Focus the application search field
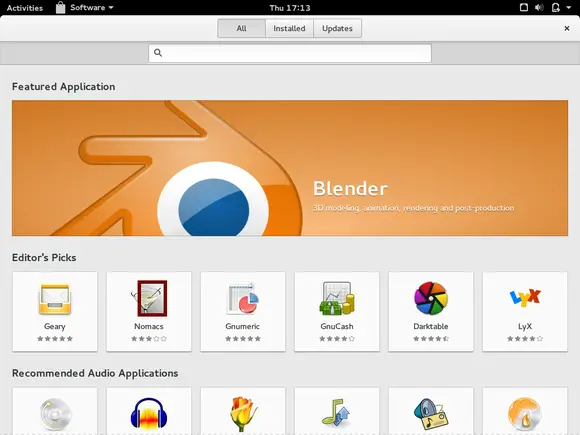The image size is (580, 435). click(x=290, y=53)
